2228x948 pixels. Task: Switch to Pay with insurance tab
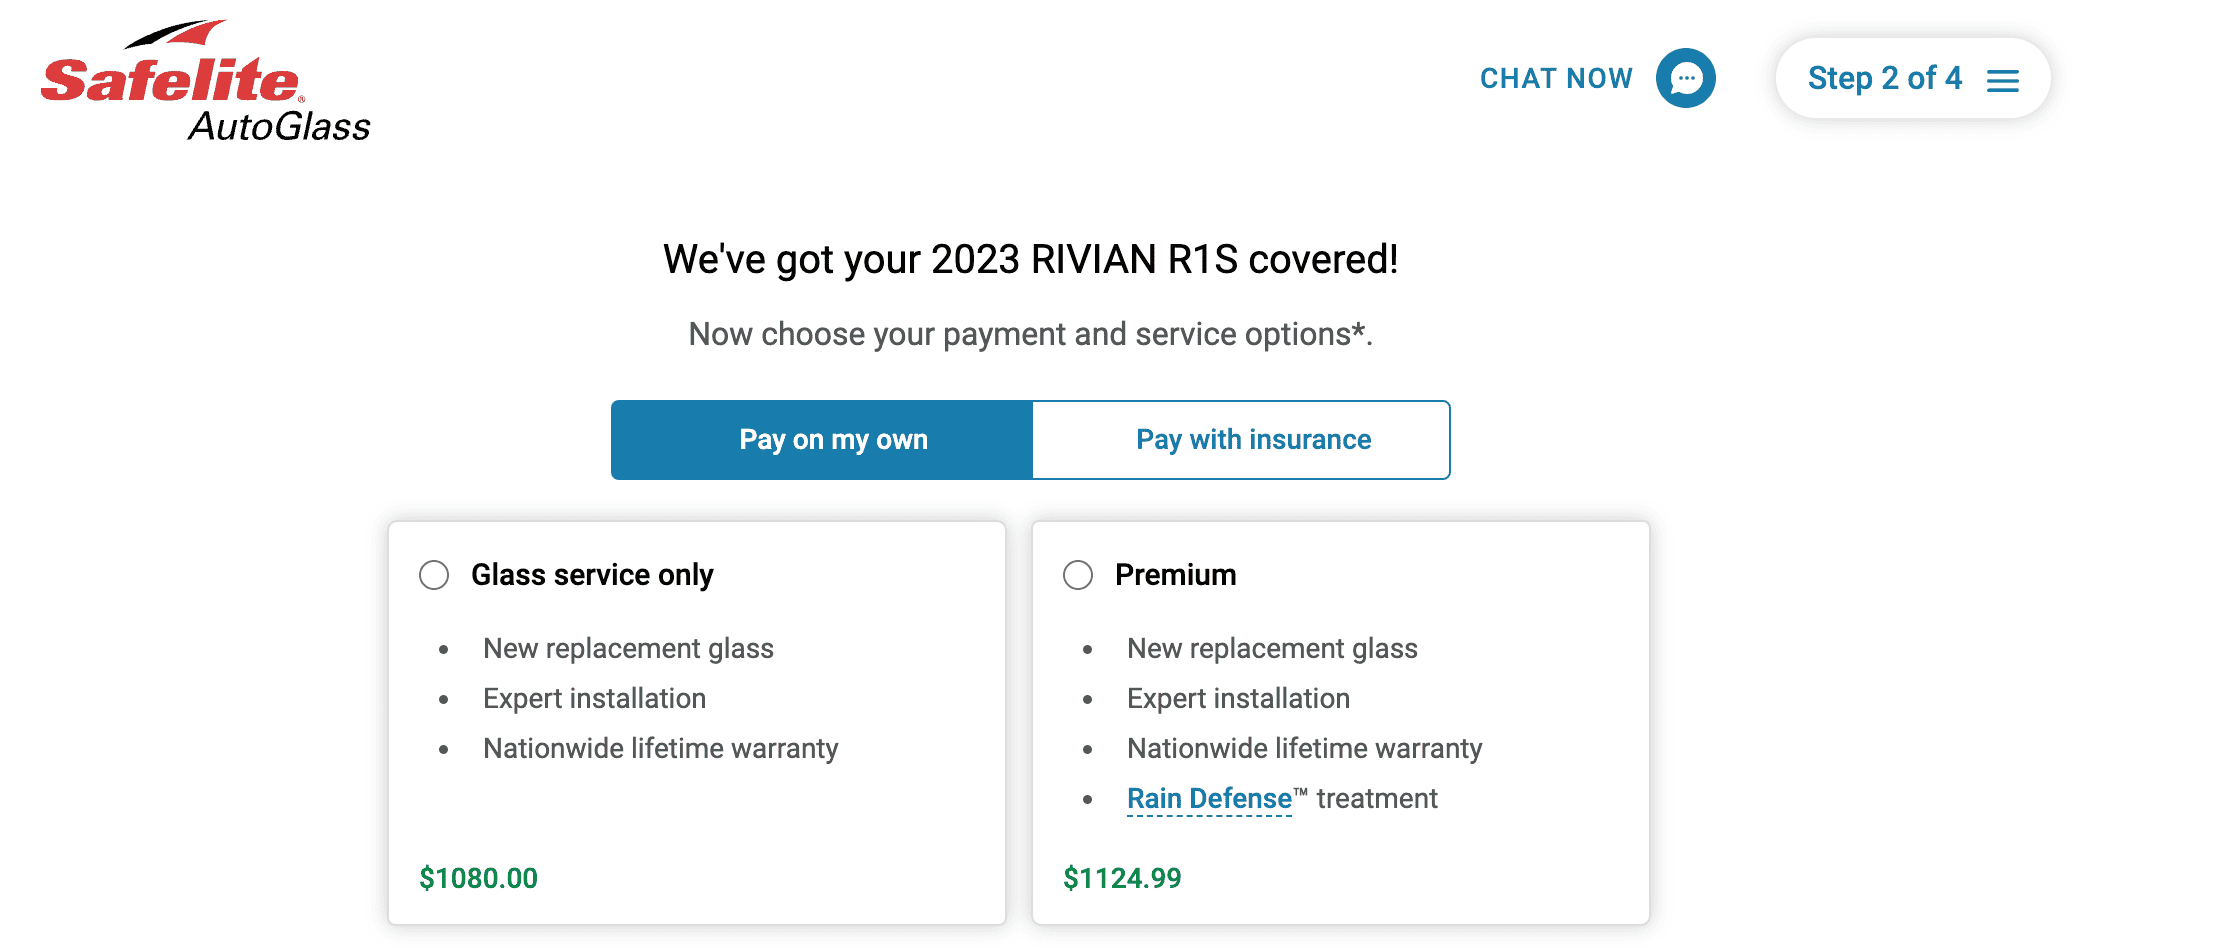click(1241, 440)
